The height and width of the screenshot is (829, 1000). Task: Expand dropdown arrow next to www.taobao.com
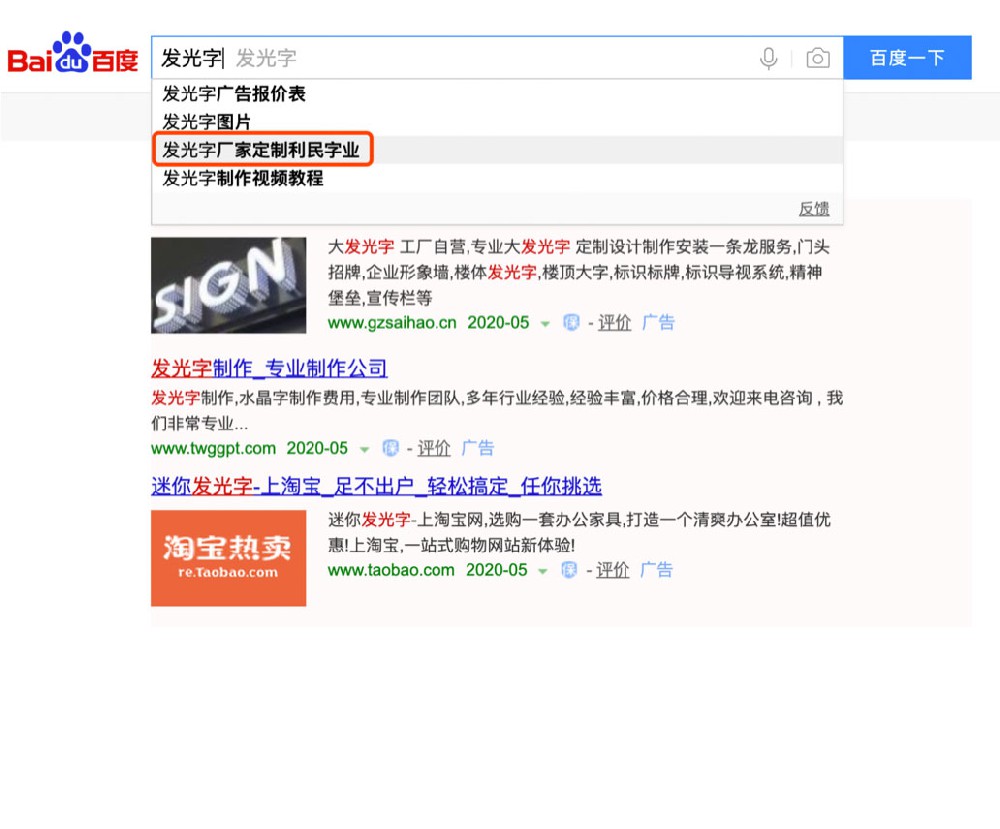click(x=543, y=571)
